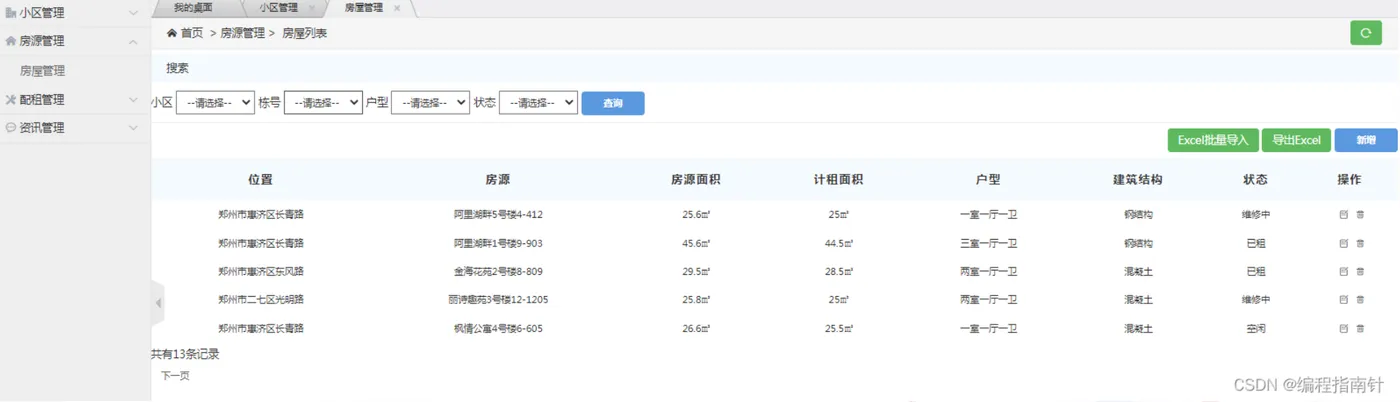Delete the 金海花苑2号楼8-809 row
This screenshot has width=1400, height=402.
coord(1360,271)
